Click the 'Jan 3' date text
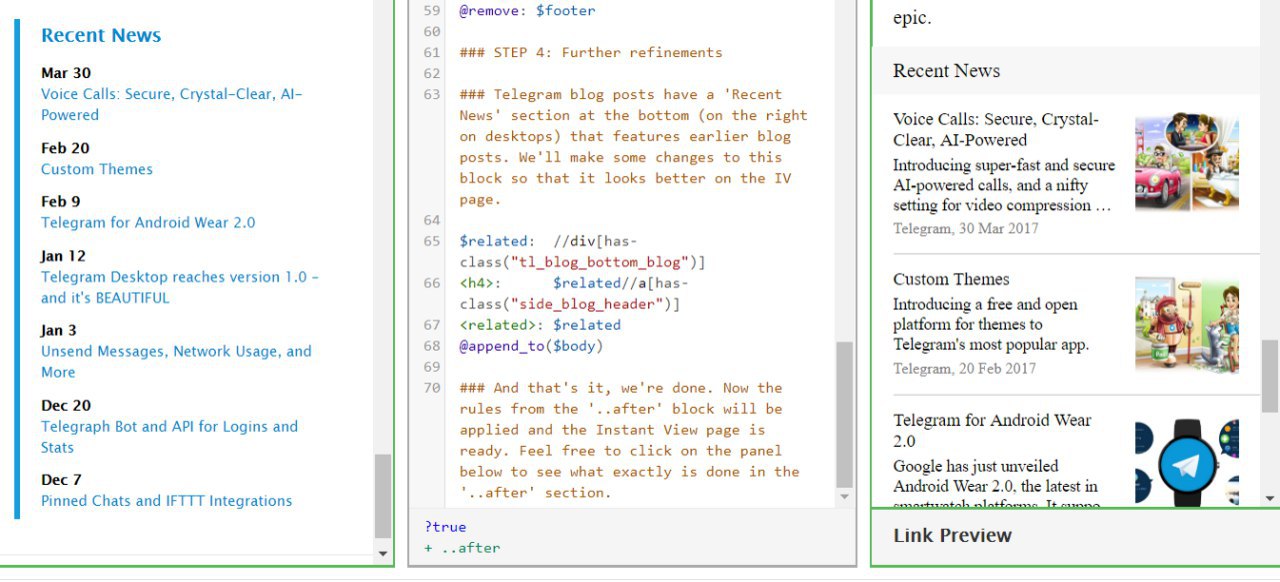Image resolution: width=1280 pixels, height=582 pixels. coord(59,330)
